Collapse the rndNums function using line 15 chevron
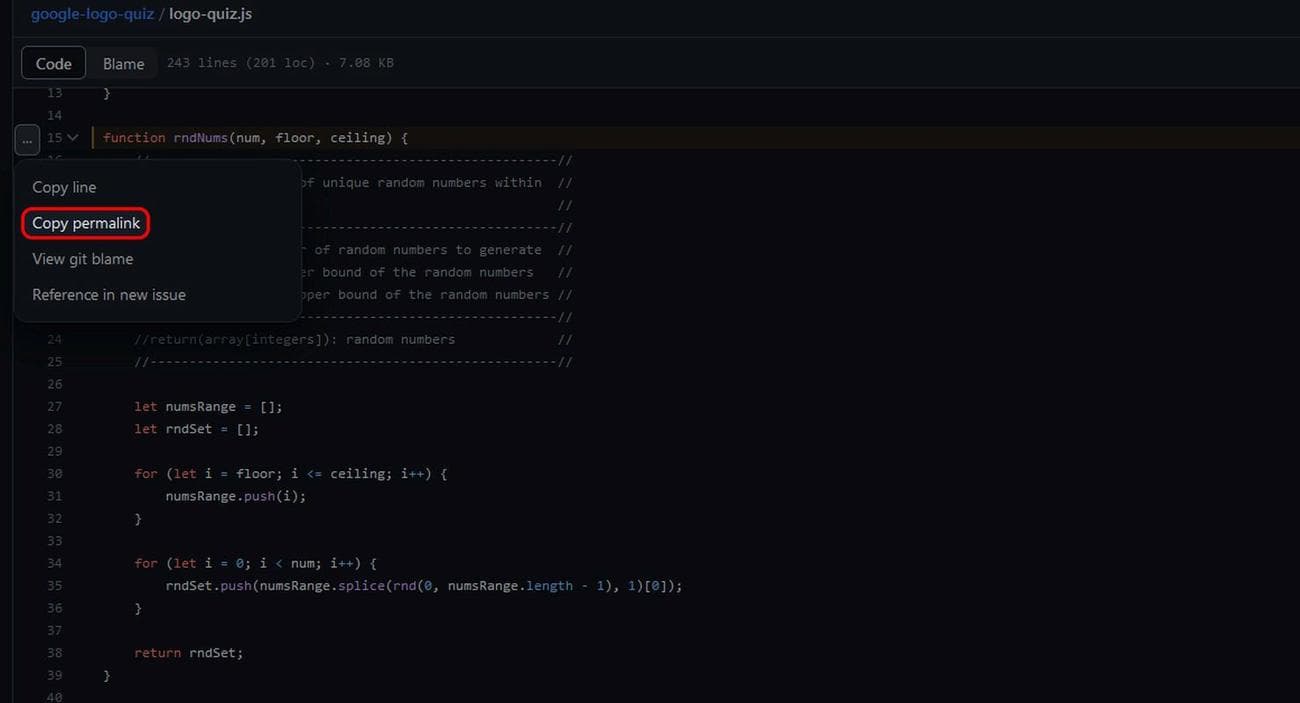This screenshot has height=703, width=1300. click(x=72, y=137)
